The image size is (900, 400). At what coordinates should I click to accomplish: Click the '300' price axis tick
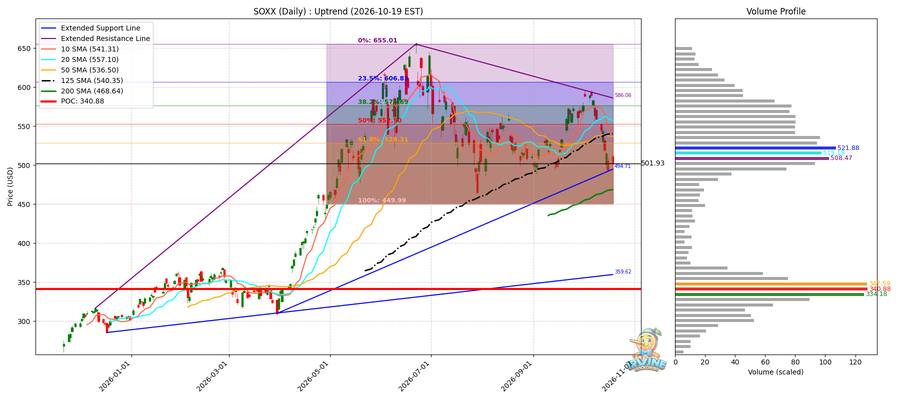[x=26, y=321]
